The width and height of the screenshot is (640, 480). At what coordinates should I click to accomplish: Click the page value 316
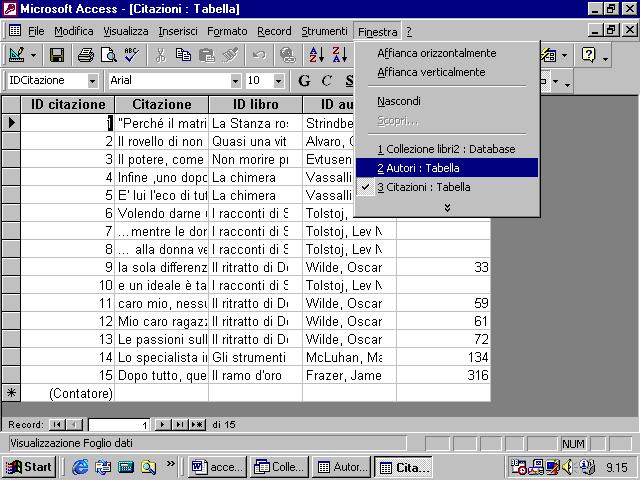(x=443, y=375)
